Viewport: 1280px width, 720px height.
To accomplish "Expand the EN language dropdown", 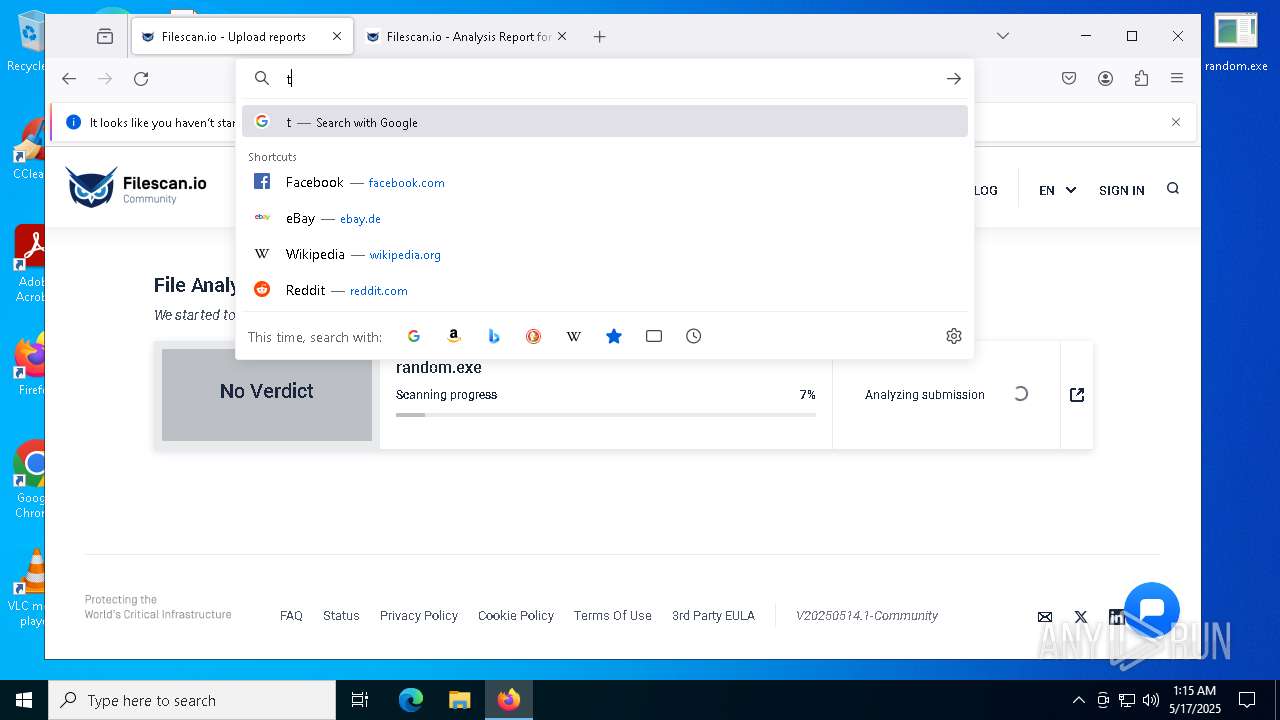I will (x=1057, y=190).
